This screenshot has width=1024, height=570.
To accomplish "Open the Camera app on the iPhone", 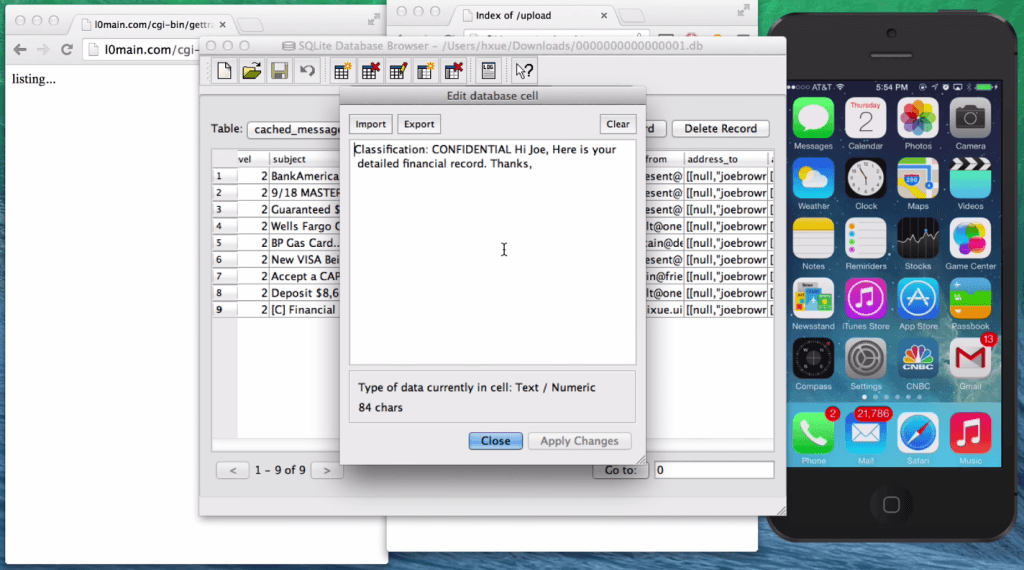I will tap(970, 118).
